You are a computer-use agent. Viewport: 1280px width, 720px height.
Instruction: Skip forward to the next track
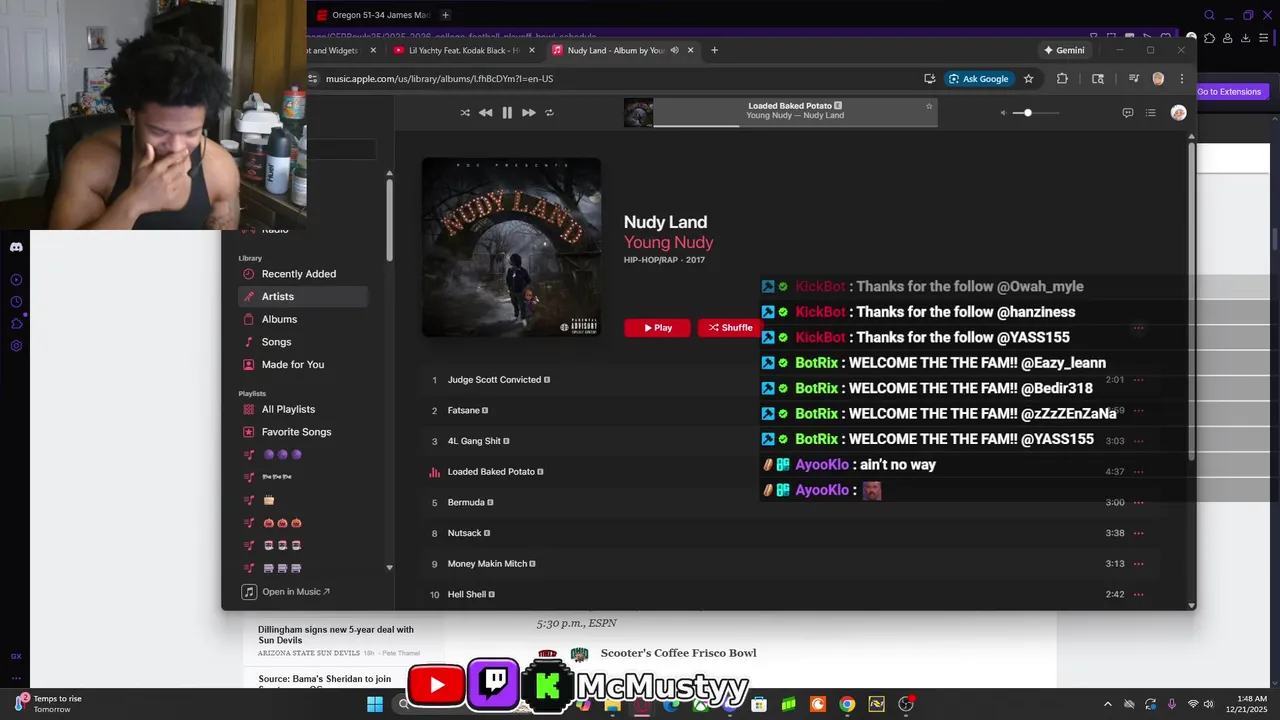pos(528,113)
